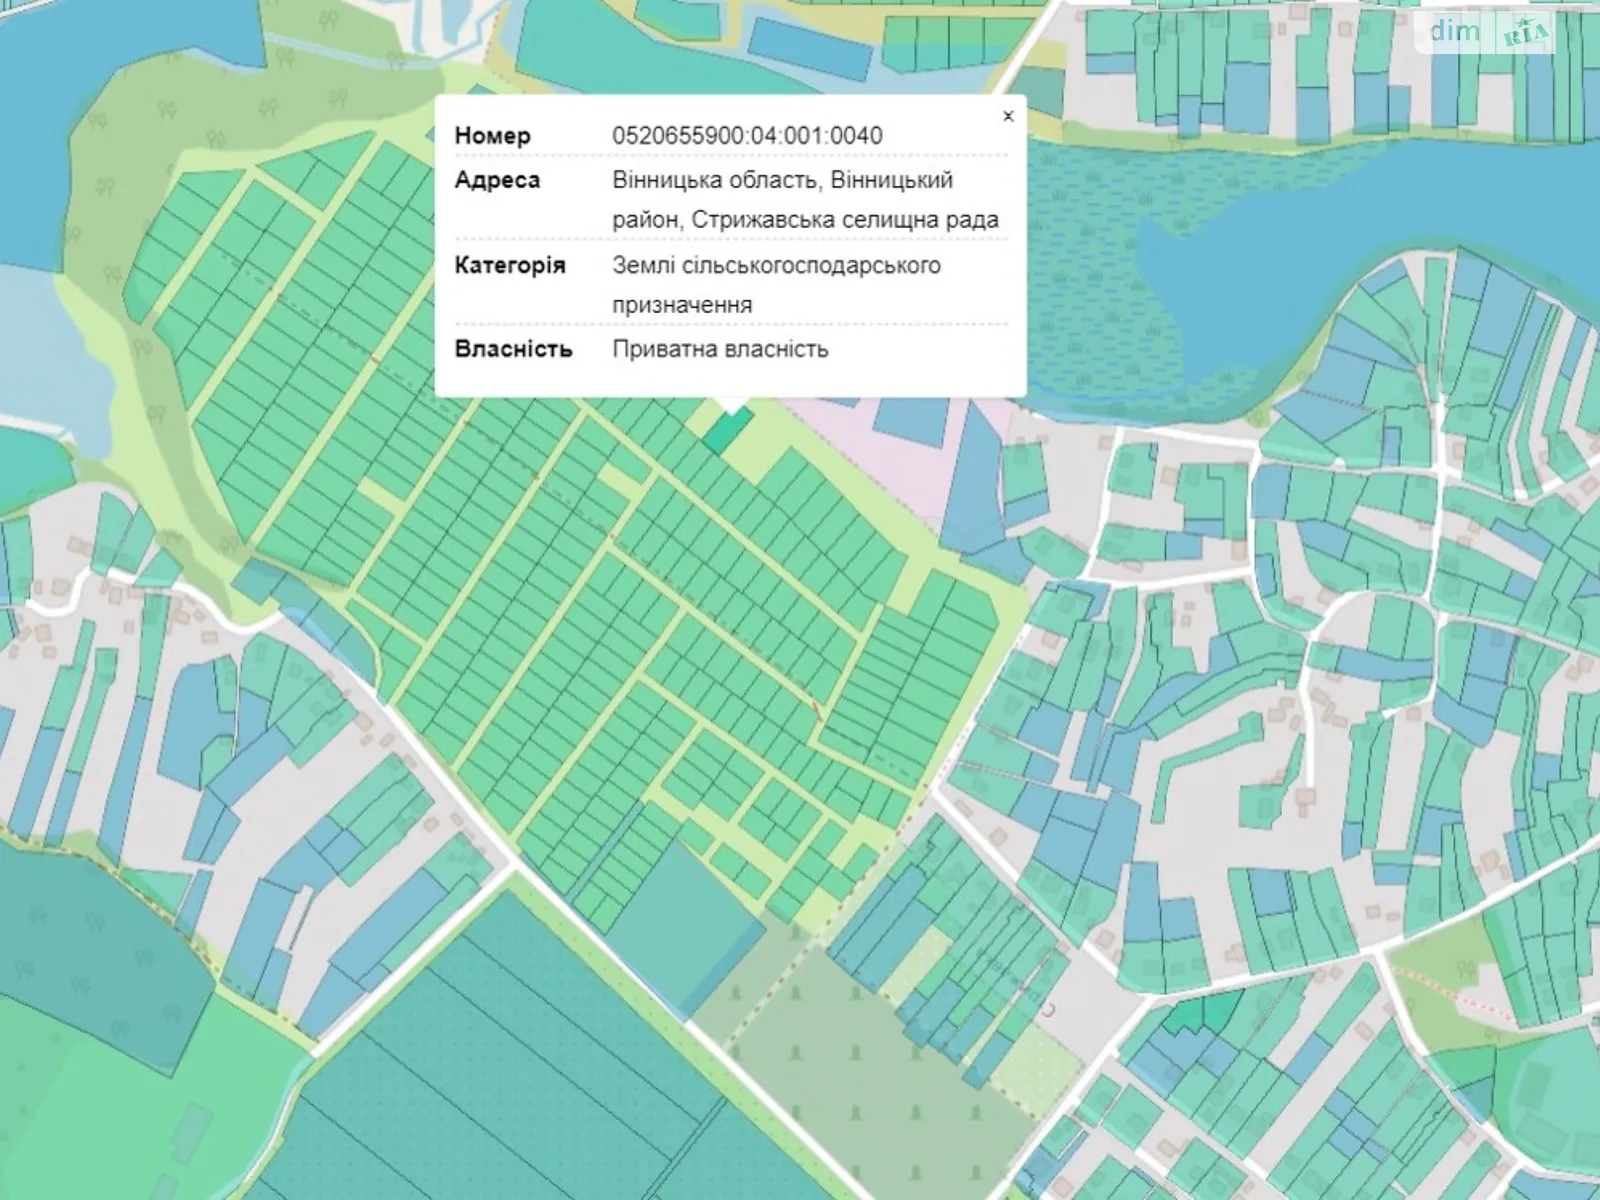Close the parcel info popup
The image size is (1600, 1200).
coord(1008,116)
